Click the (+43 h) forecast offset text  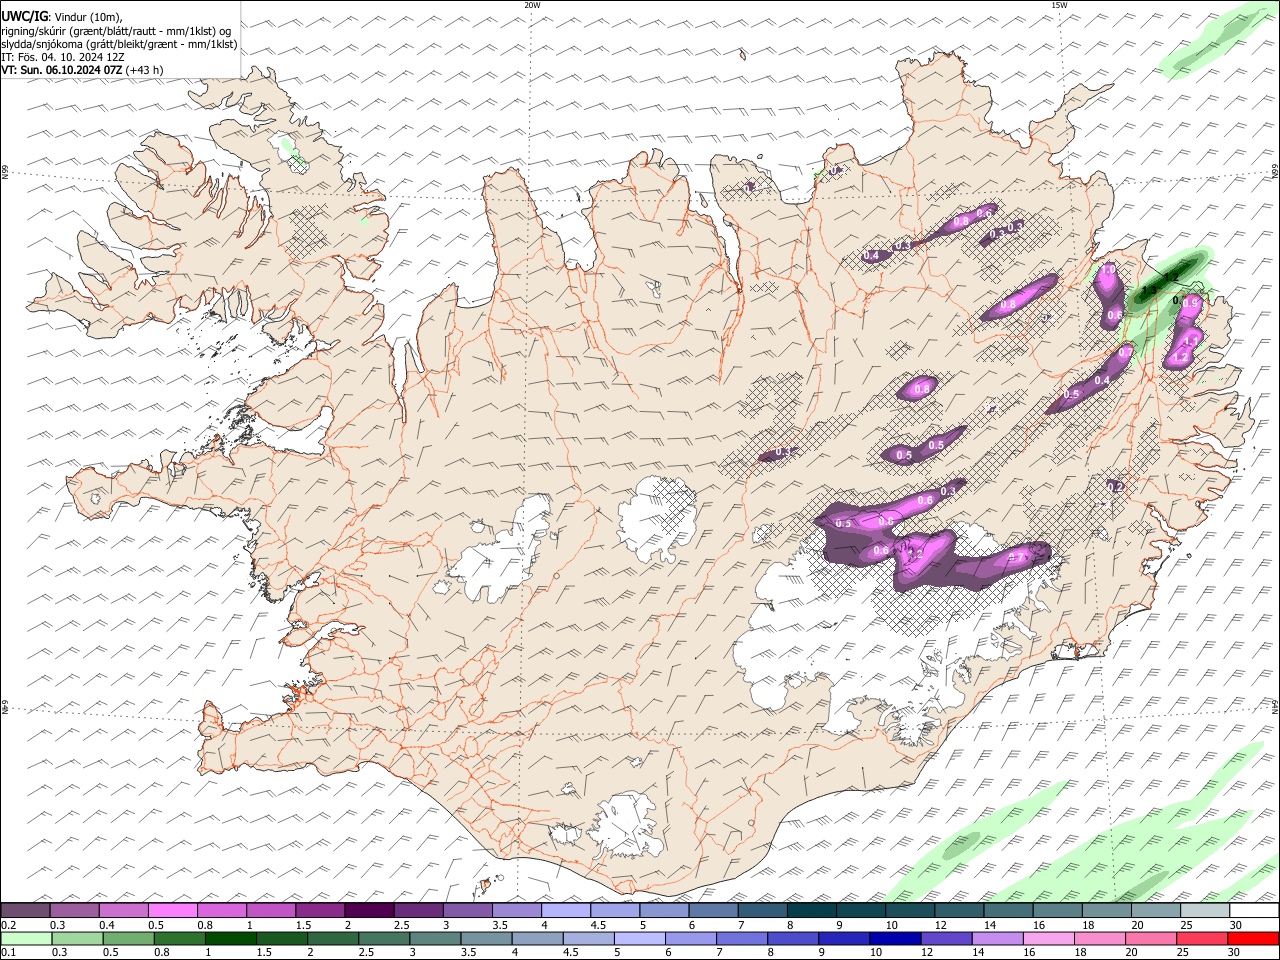144,70
